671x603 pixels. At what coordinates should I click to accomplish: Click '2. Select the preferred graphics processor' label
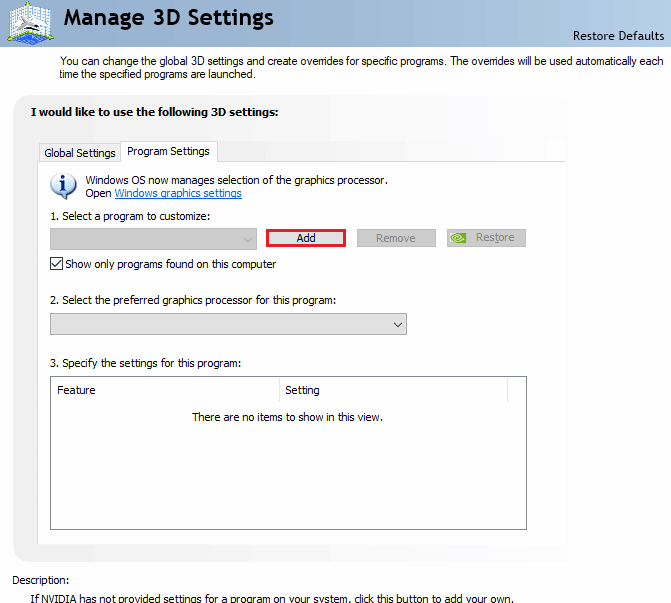pos(193,300)
